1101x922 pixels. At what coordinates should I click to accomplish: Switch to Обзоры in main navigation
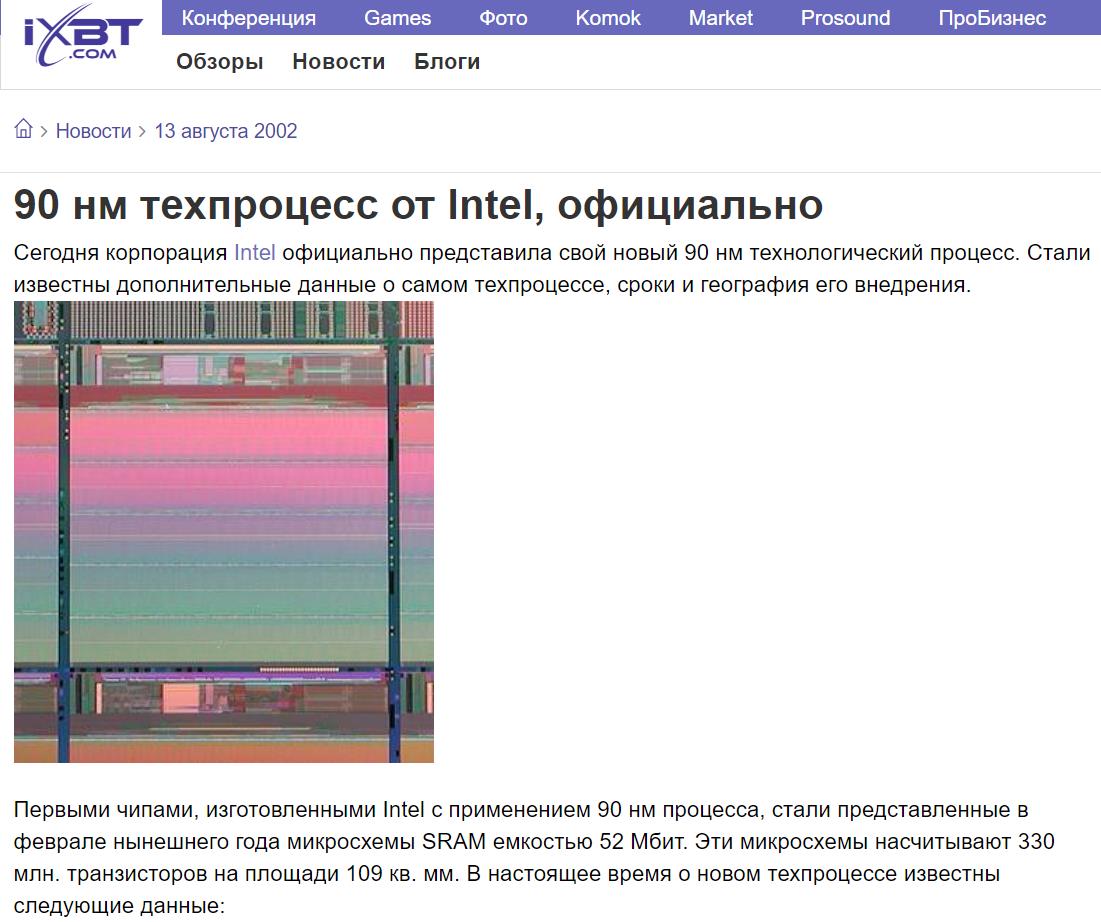click(x=220, y=62)
